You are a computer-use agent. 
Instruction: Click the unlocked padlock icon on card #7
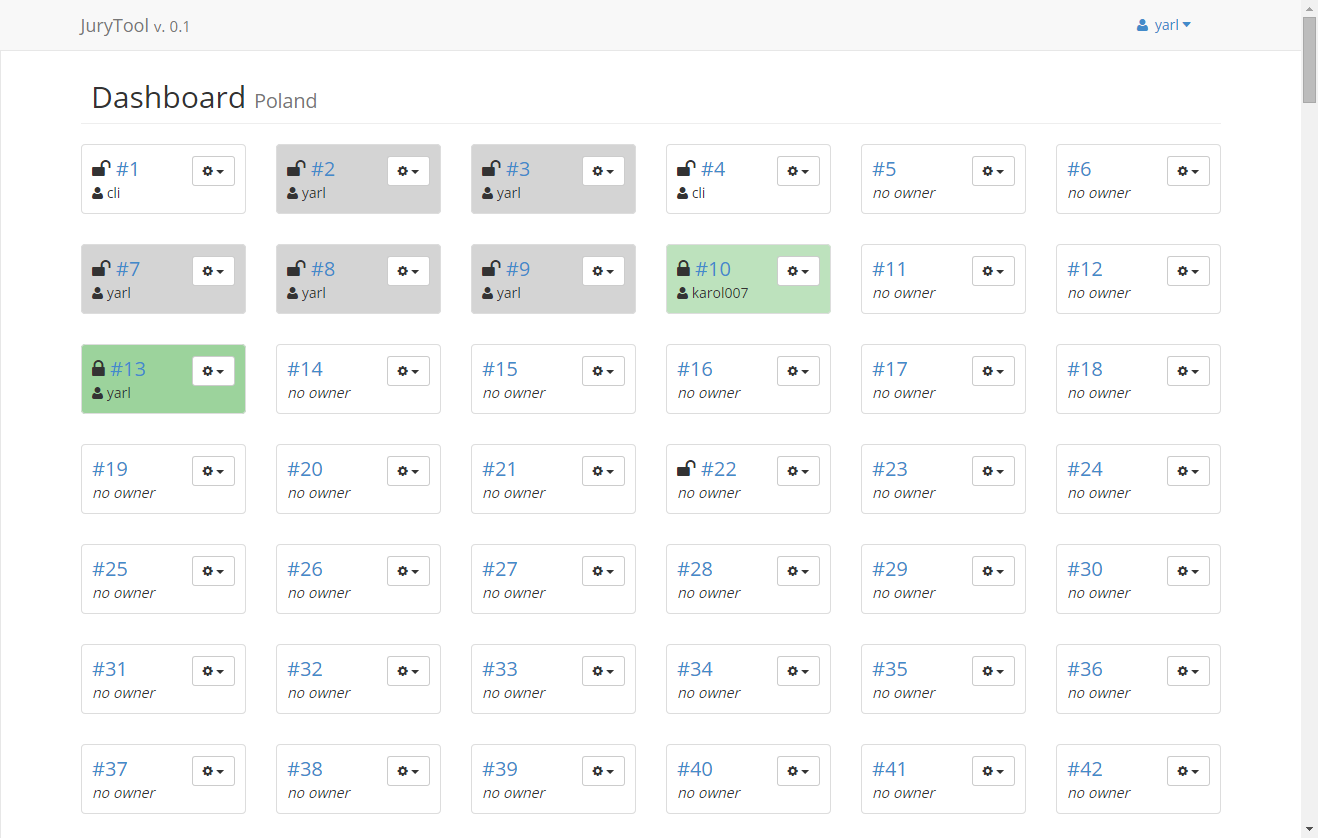click(x=101, y=269)
